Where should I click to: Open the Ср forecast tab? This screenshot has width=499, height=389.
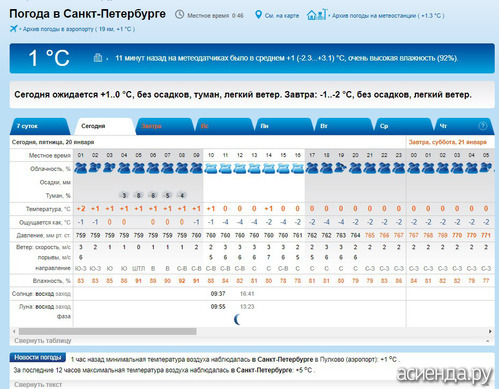[404, 126]
